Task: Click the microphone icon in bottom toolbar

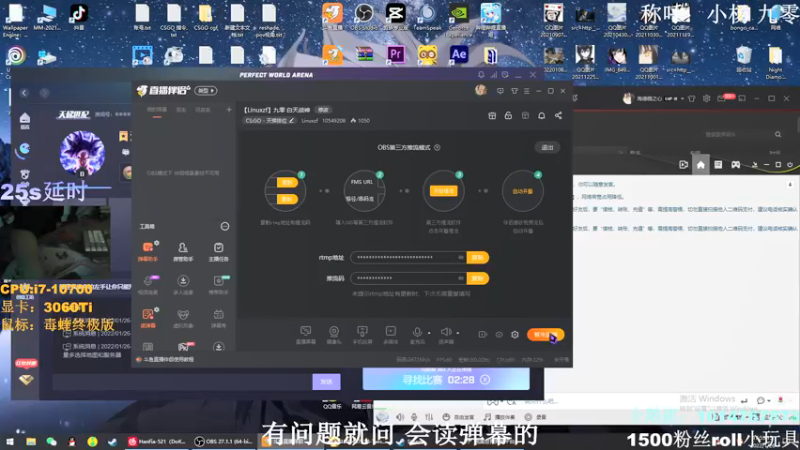Action: (417, 333)
